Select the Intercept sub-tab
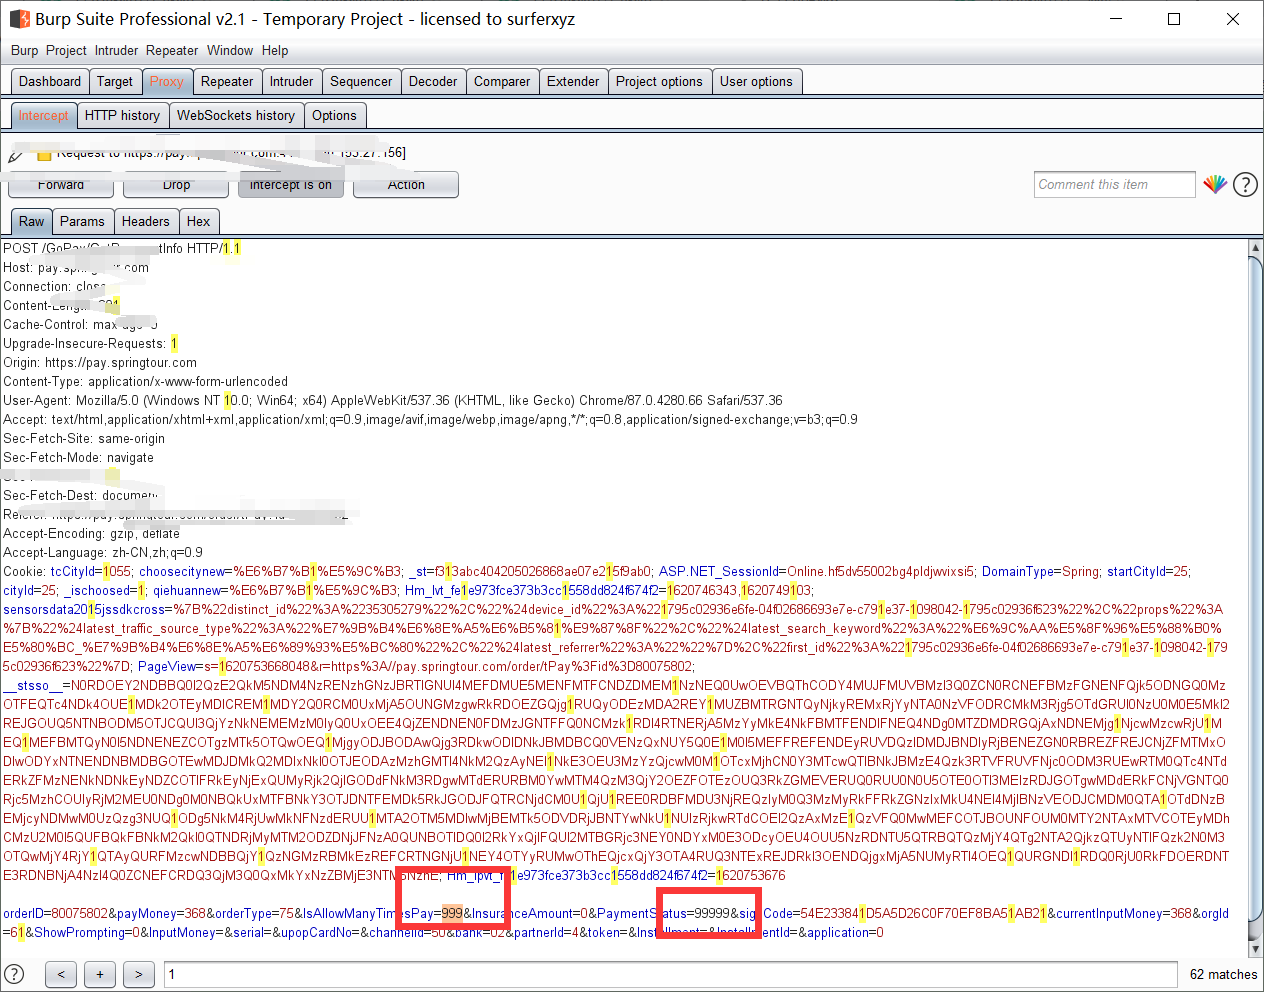This screenshot has height=992, width=1264. pos(43,116)
